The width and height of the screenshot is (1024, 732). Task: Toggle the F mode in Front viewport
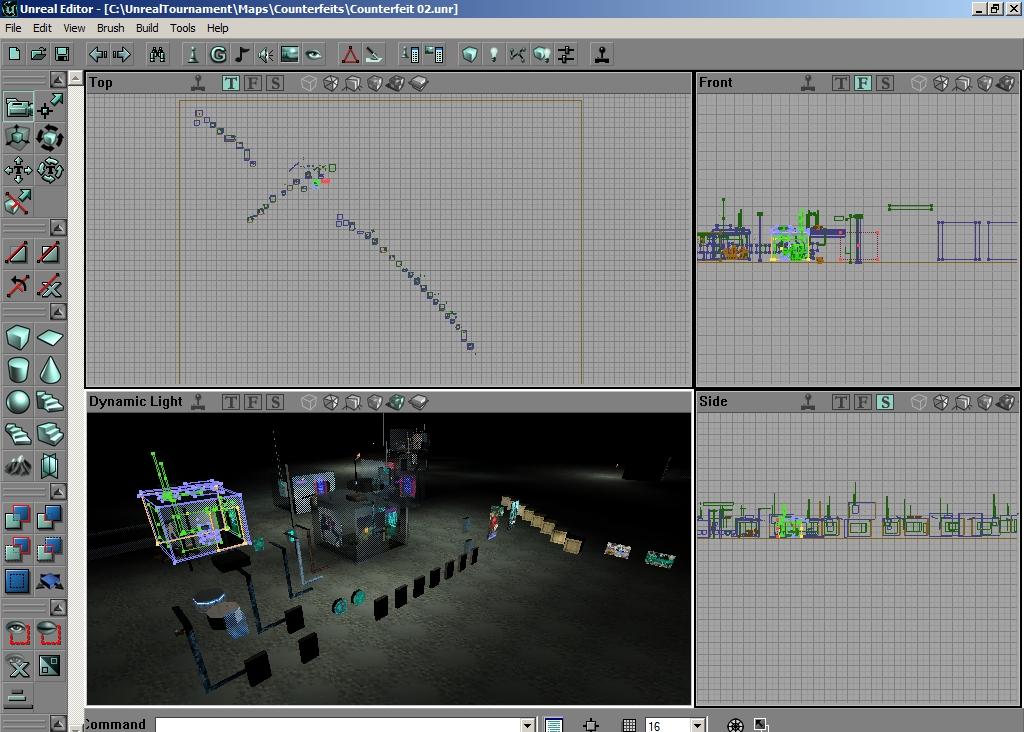coord(862,83)
